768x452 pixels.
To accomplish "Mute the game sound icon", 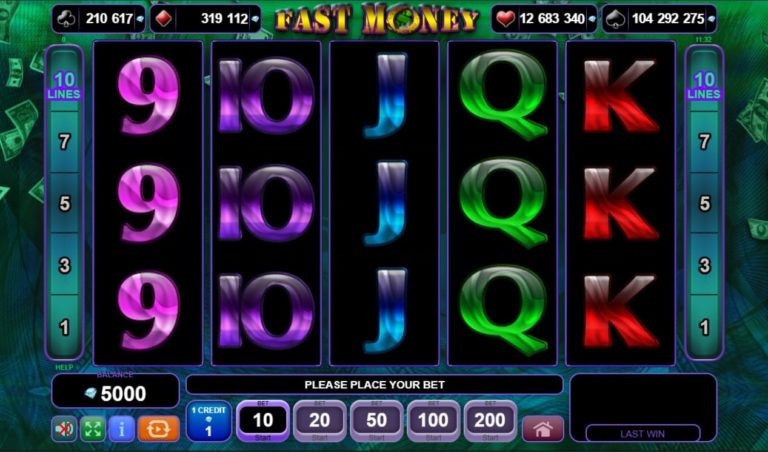I will coord(64,429).
